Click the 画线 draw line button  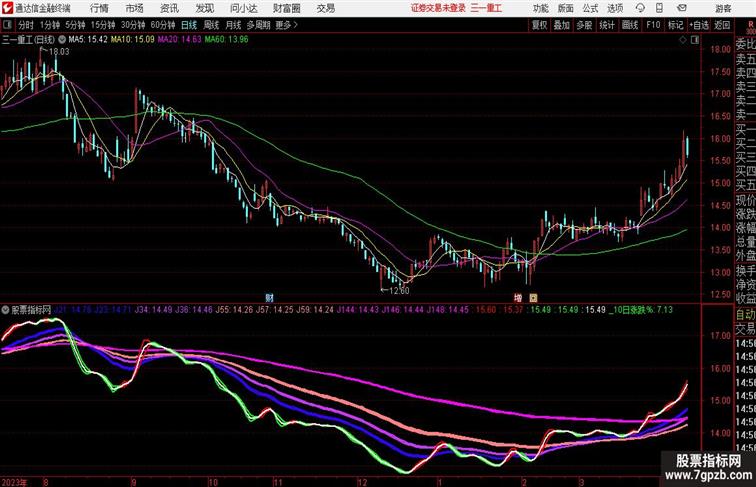pos(630,25)
